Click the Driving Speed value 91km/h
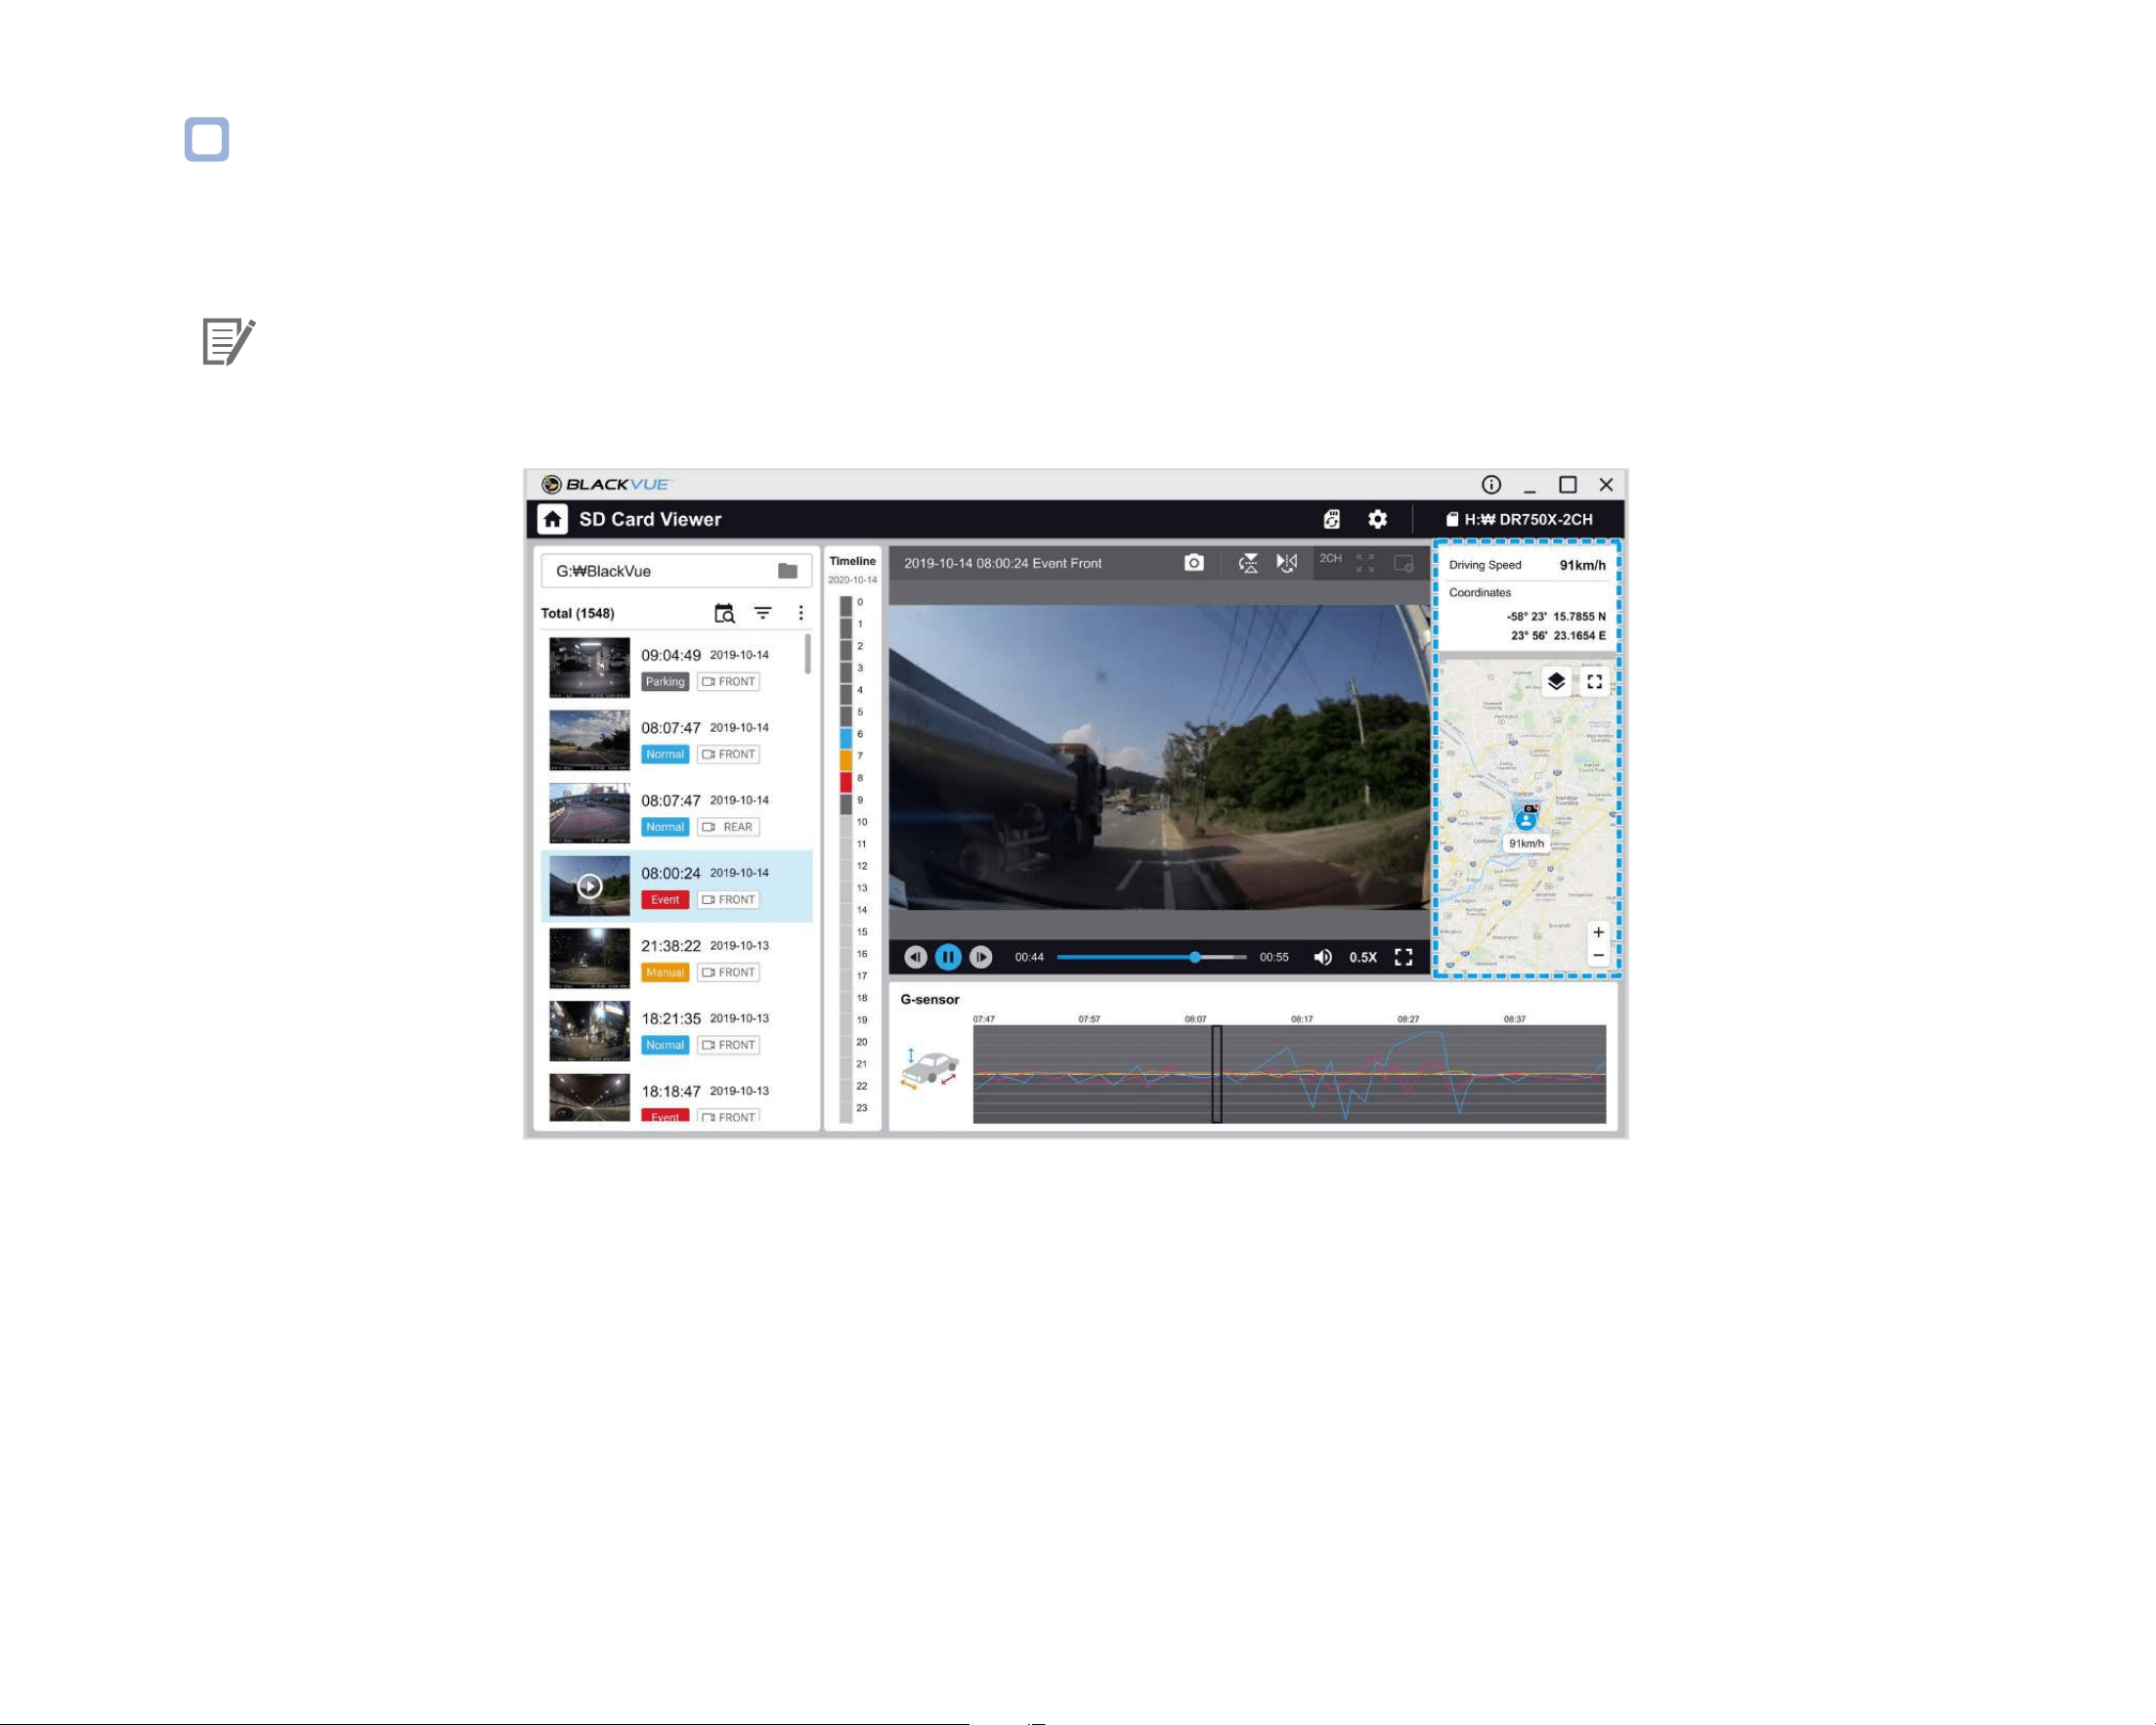 click(x=1583, y=565)
